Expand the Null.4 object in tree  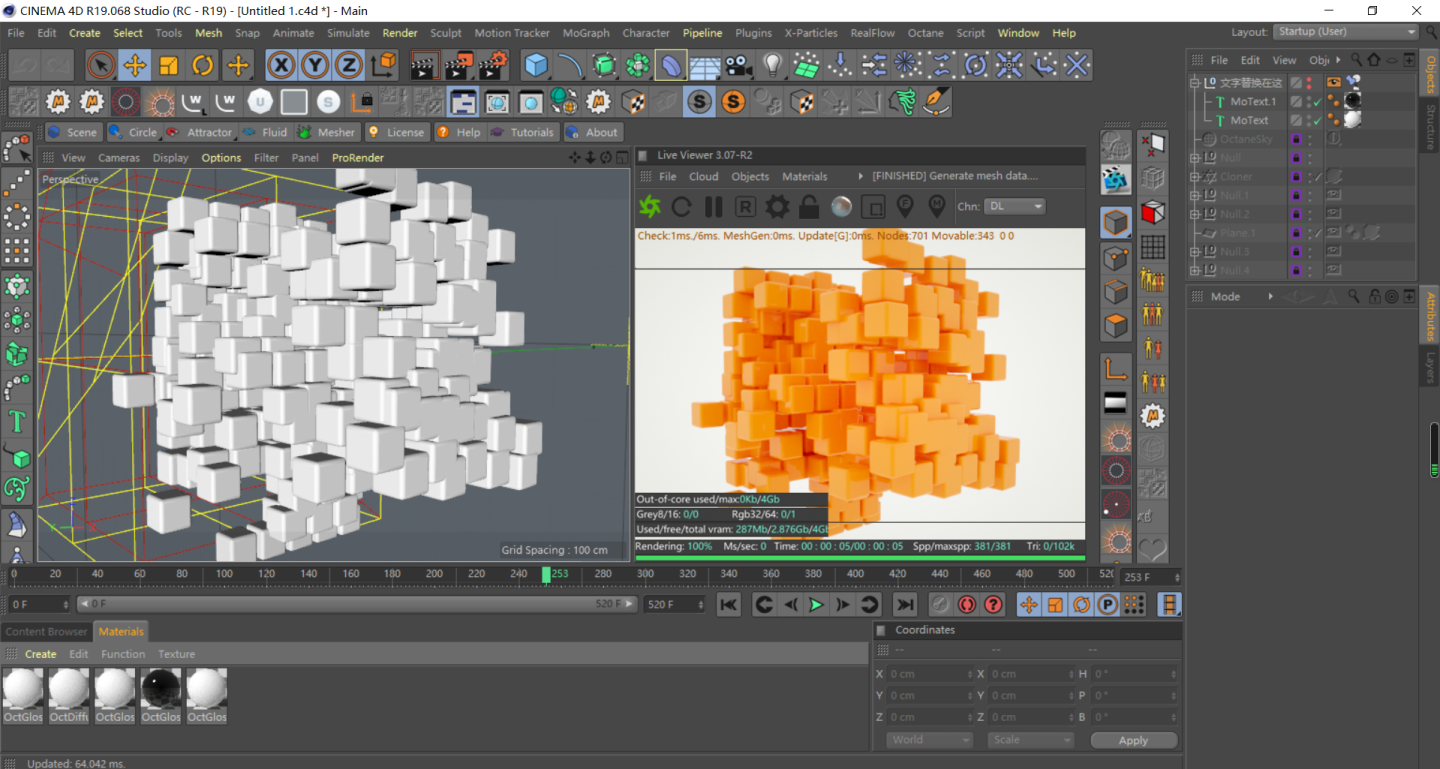(x=1194, y=271)
